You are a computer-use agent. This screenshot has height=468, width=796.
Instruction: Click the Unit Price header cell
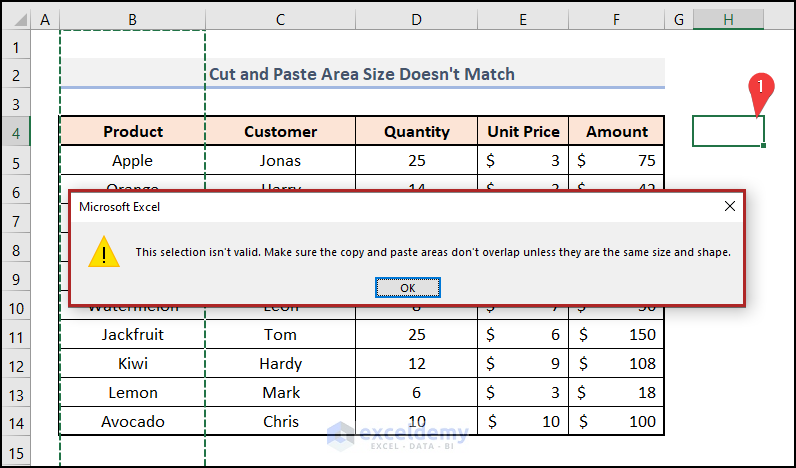[x=524, y=131]
